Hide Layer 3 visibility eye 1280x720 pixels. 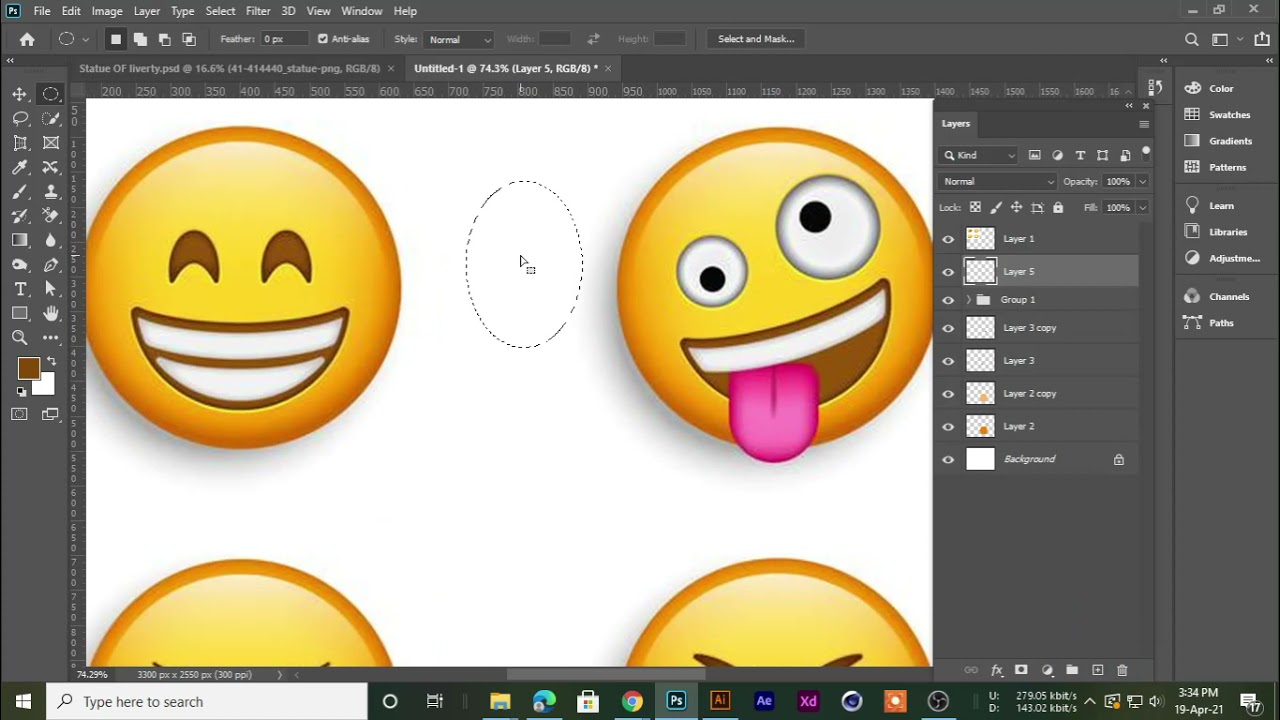point(948,361)
